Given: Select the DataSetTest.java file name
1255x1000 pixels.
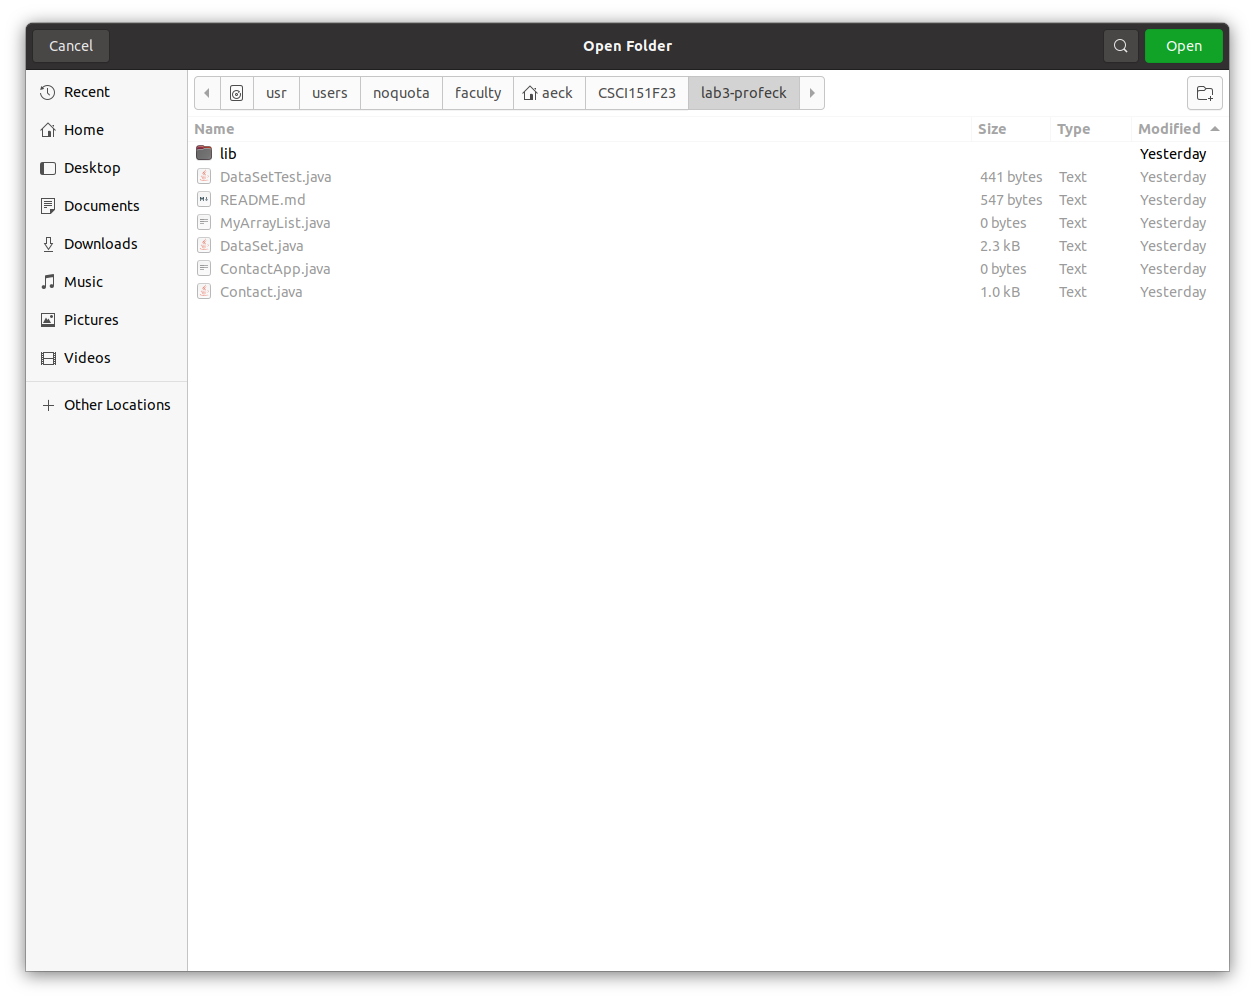Looking at the screenshot, I should 275,177.
